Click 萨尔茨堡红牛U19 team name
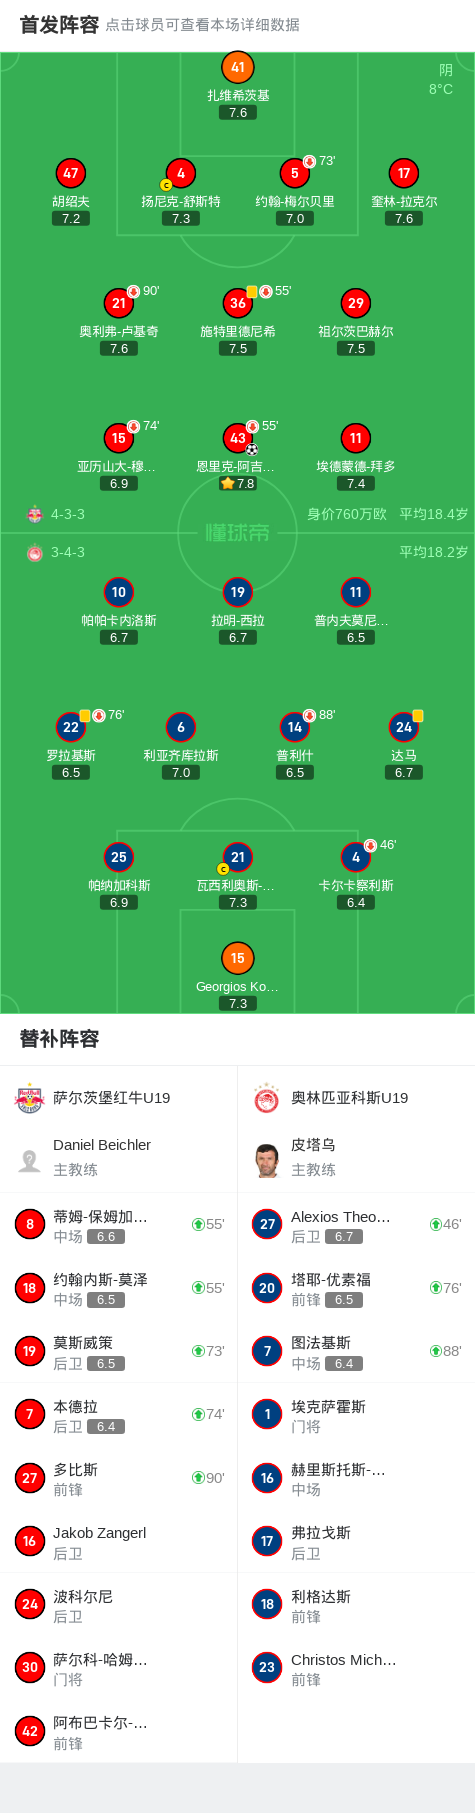This screenshot has width=475, height=1813. [112, 1098]
